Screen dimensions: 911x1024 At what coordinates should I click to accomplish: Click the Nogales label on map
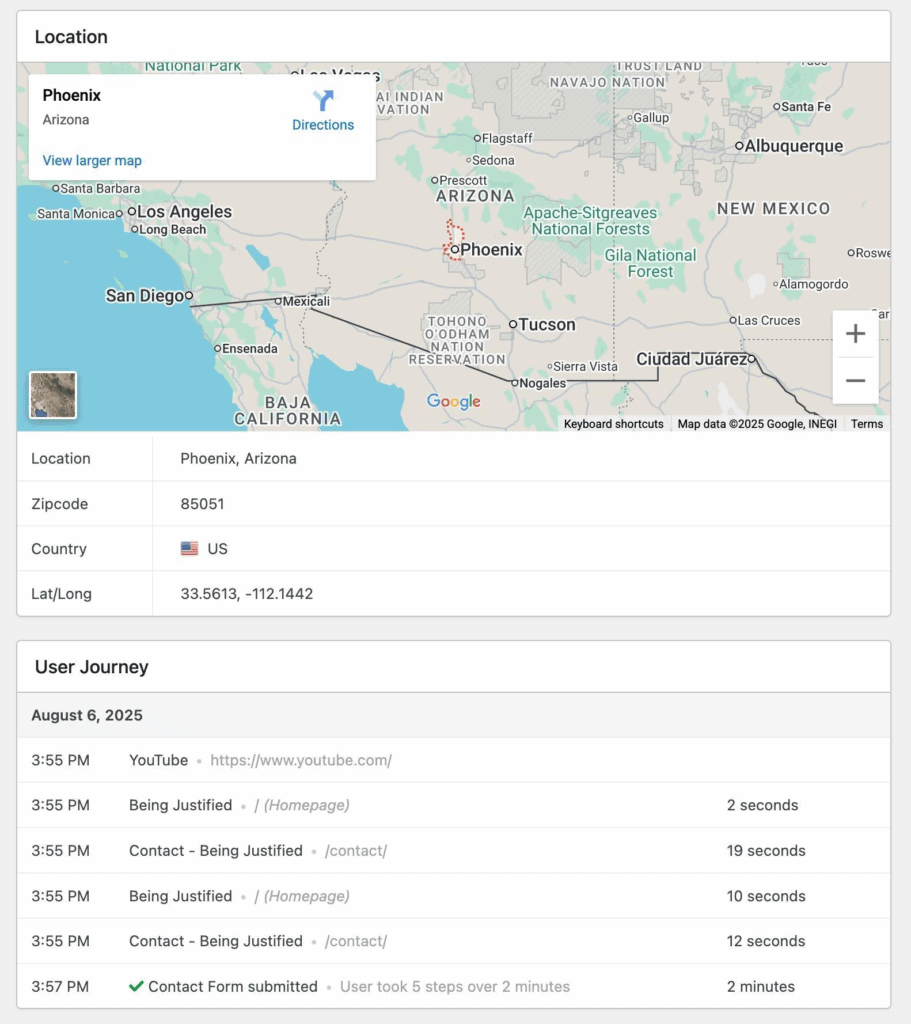click(x=543, y=383)
